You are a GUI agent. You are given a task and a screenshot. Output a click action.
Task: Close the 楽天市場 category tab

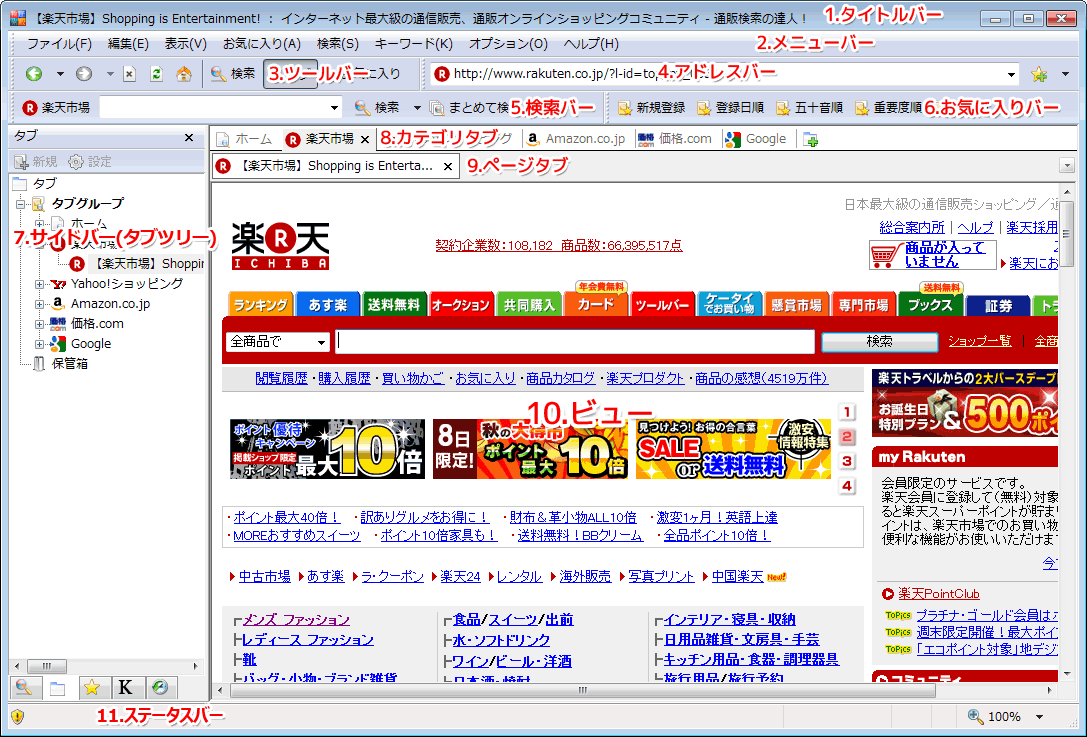point(365,139)
